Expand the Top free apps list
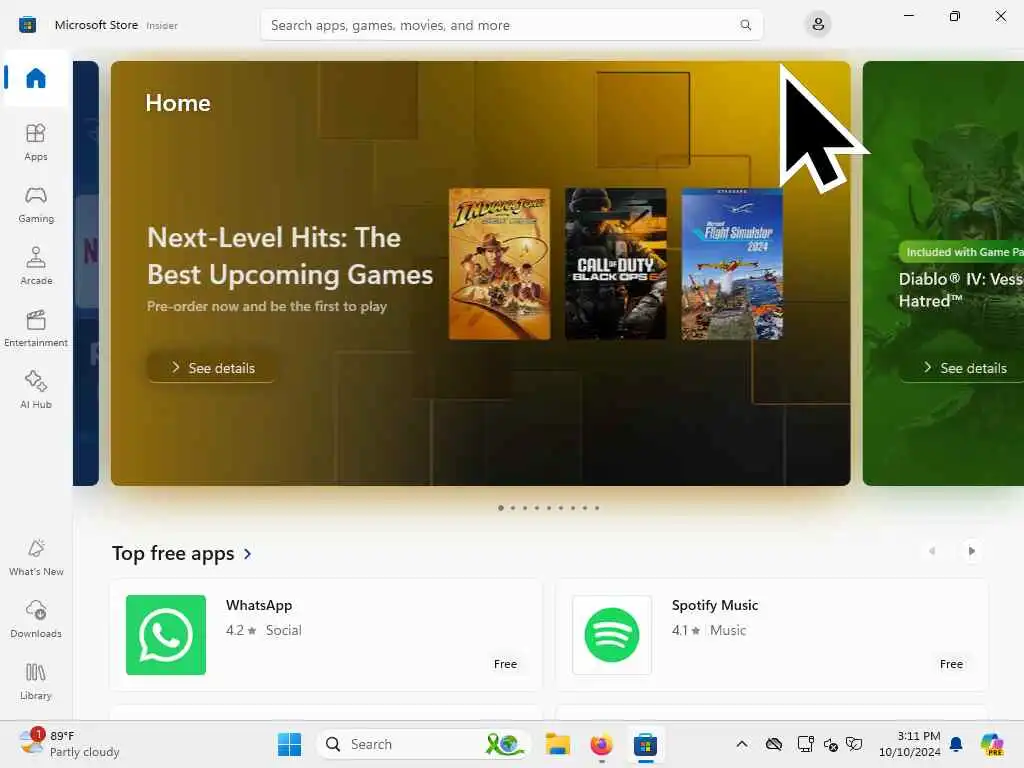 click(182, 553)
